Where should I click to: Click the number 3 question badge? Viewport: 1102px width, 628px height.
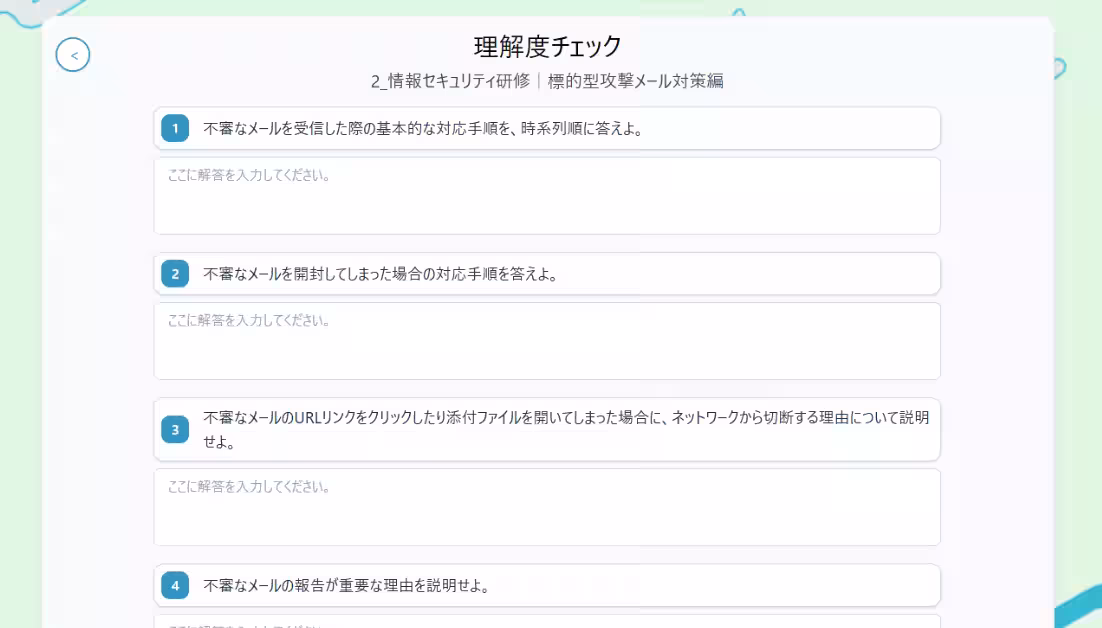[x=175, y=430]
